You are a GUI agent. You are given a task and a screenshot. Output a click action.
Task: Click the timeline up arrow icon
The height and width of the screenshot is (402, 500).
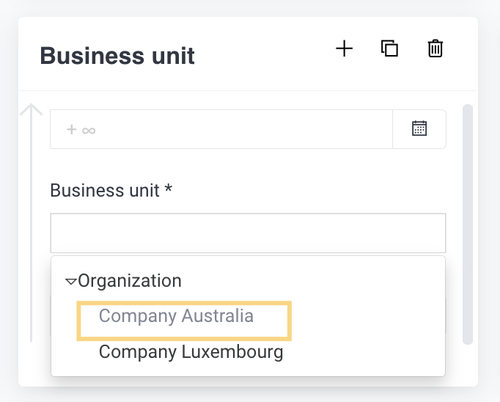[31, 110]
